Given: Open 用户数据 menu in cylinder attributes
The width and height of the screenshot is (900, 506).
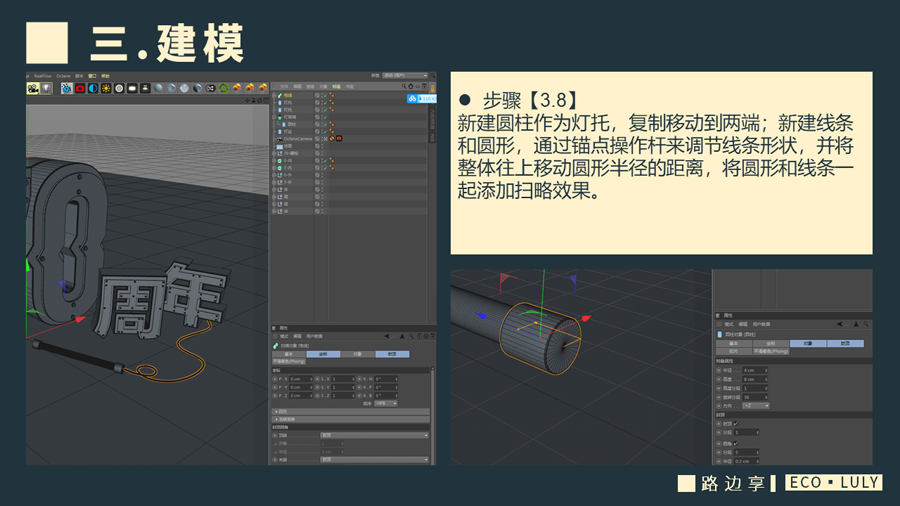Looking at the screenshot, I should click(762, 324).
